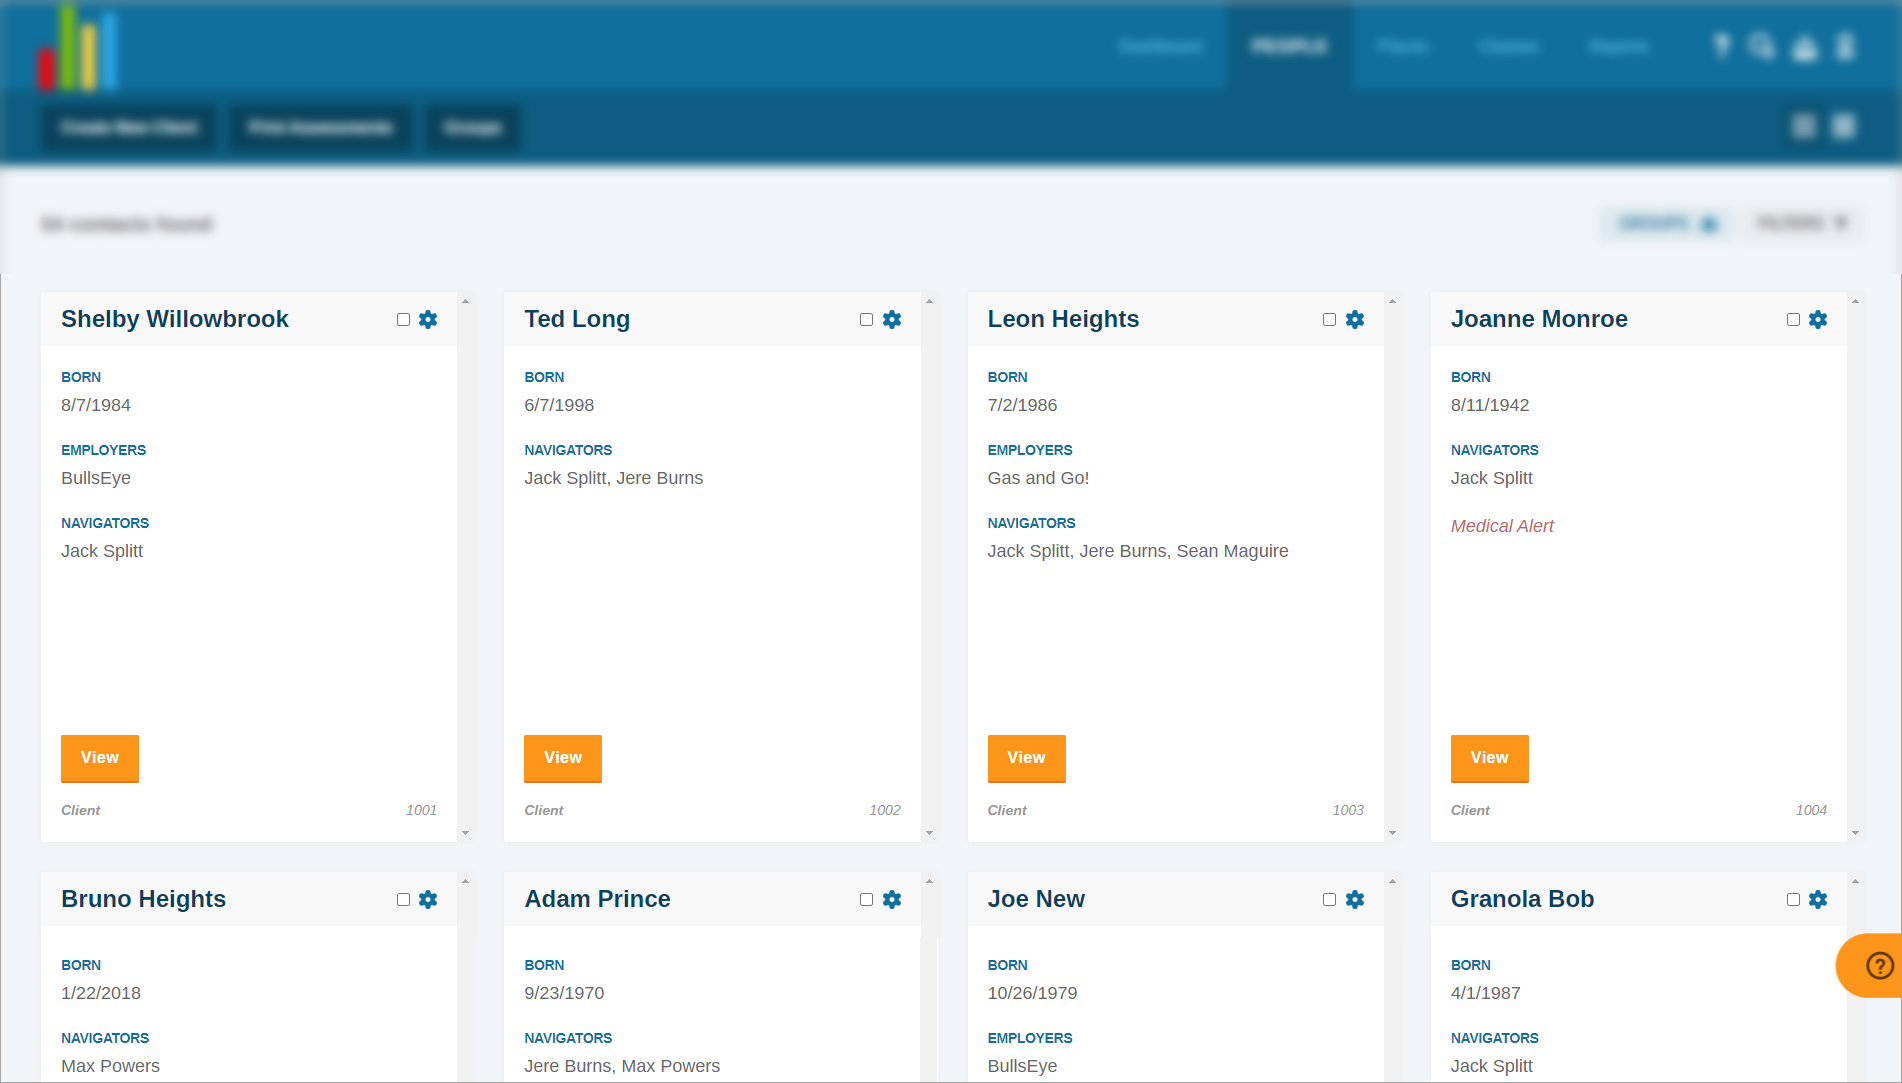Screen dimensions: 1902x1083
Task: Click the birth date '10/26/1979'
Action: pos(1032,993)
